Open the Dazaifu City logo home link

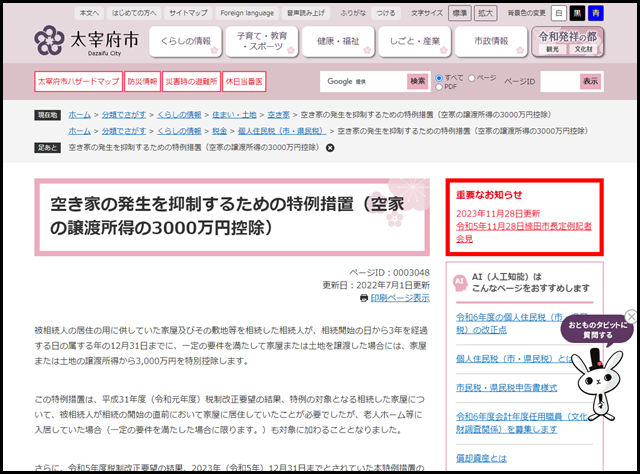point(87,41)
